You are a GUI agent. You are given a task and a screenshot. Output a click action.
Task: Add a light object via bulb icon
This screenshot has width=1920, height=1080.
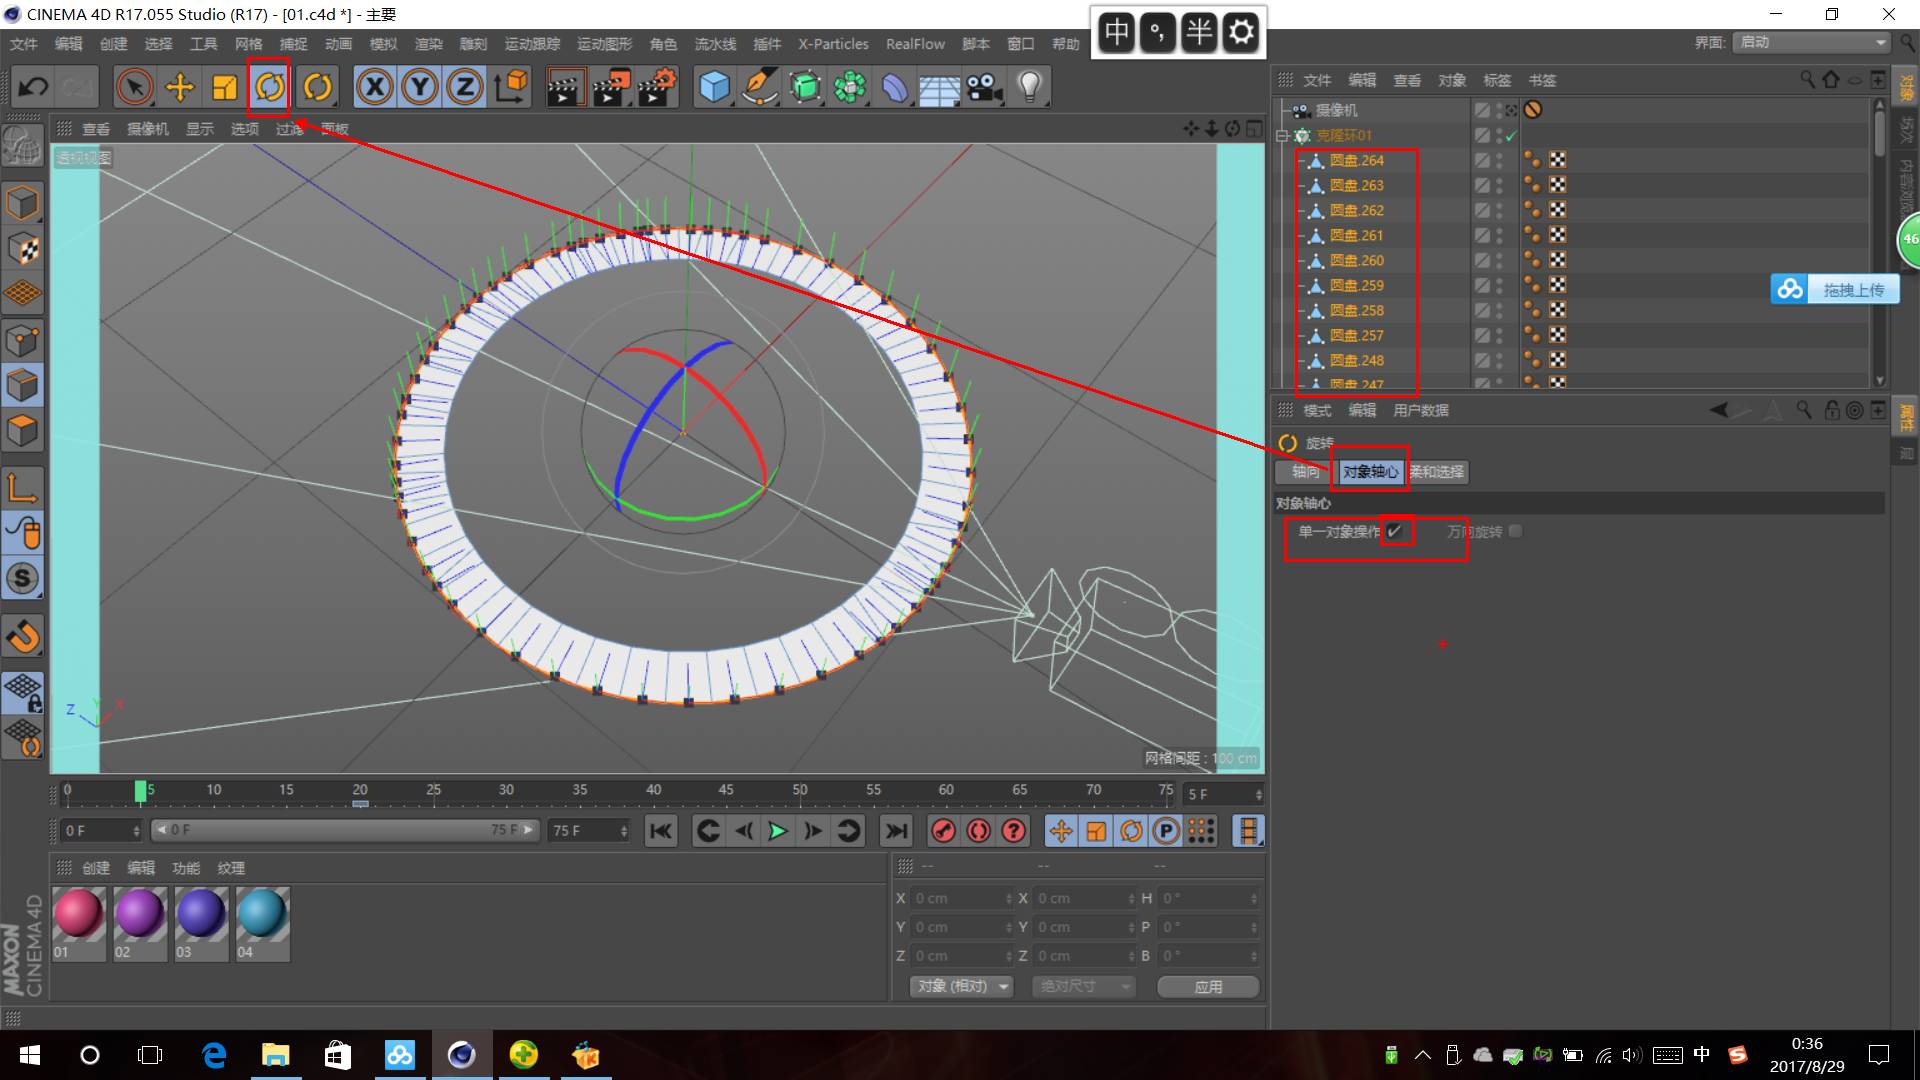(x=1030, y=88)
